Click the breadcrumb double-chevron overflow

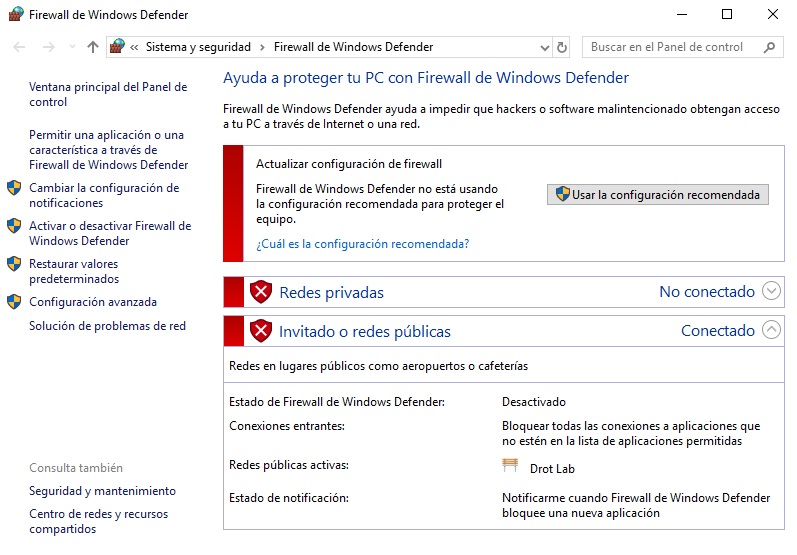[134, 47]
